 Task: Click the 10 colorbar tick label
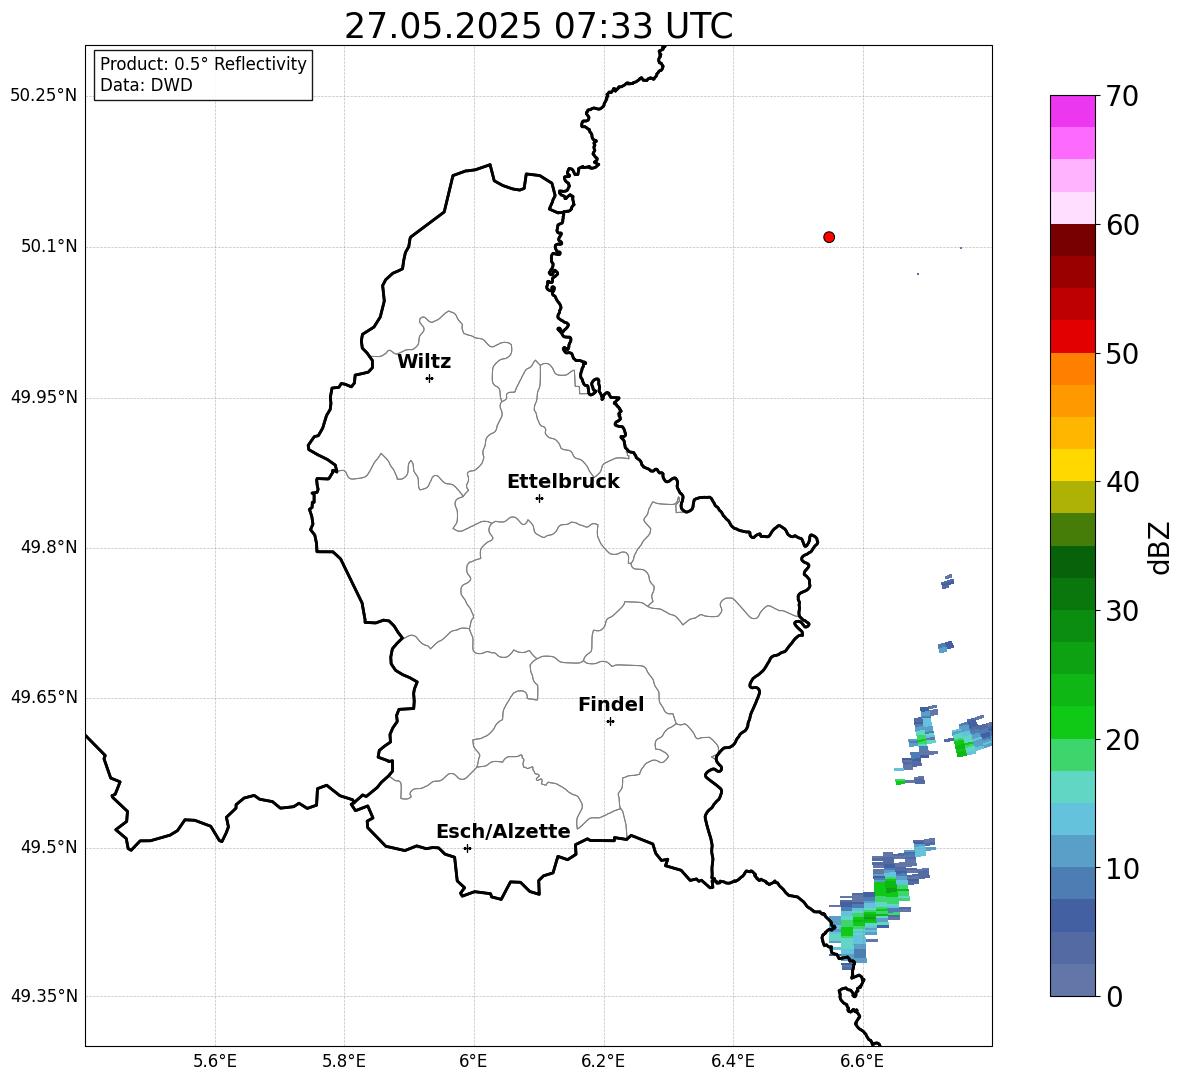(1122, 868)
